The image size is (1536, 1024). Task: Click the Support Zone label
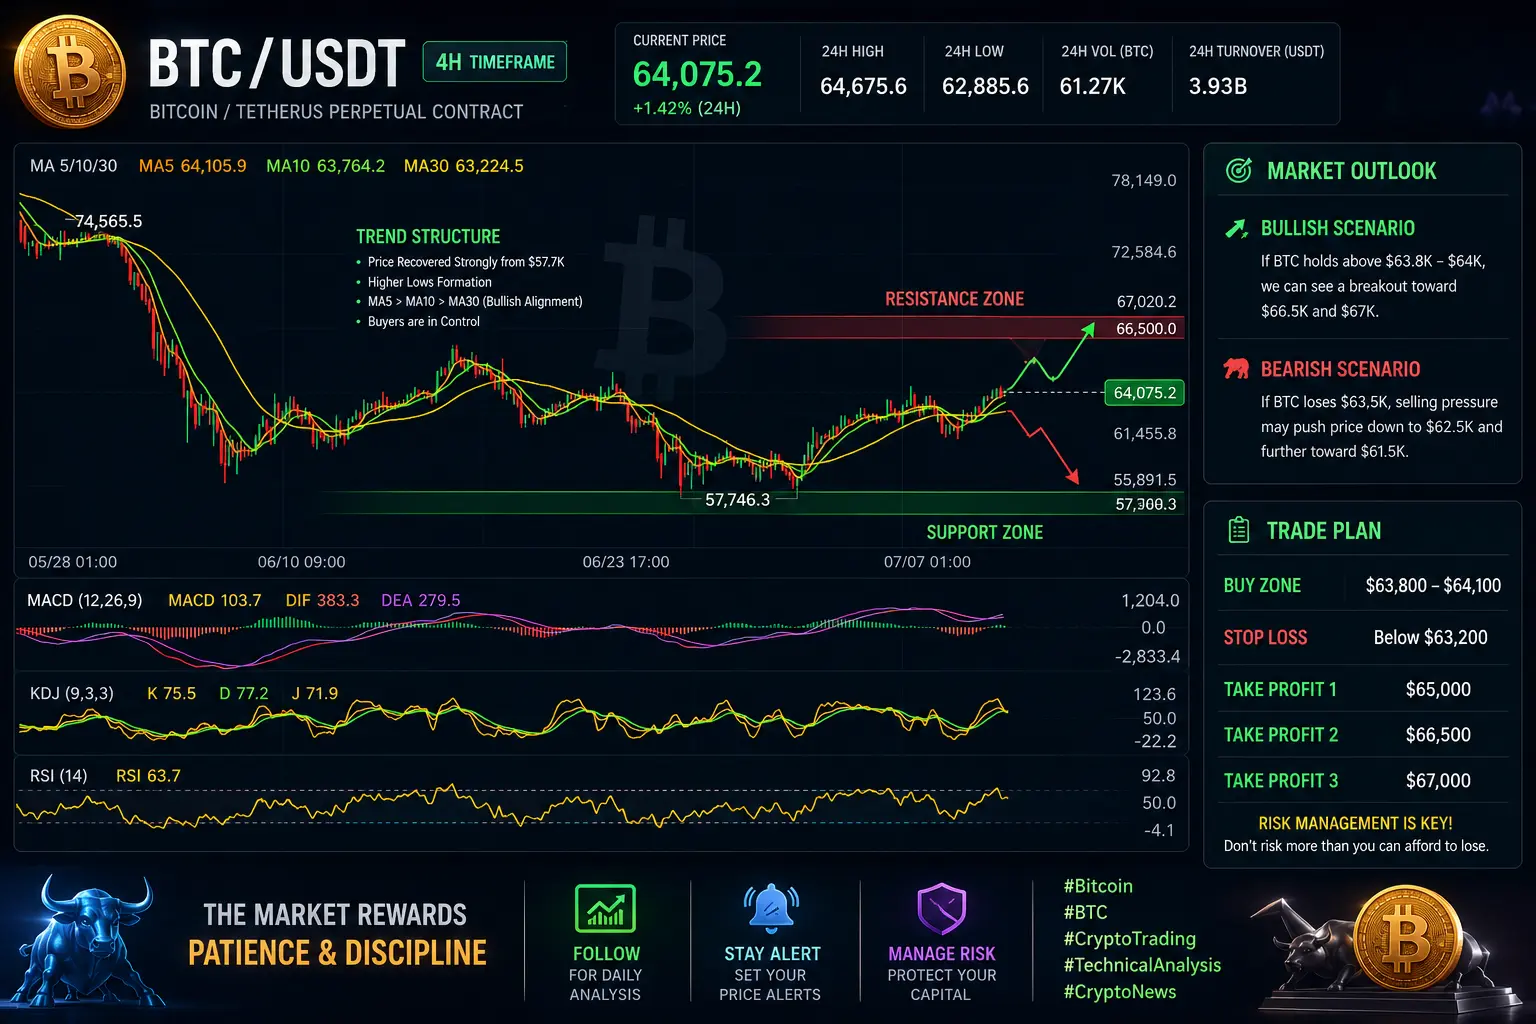pos(984,533)
